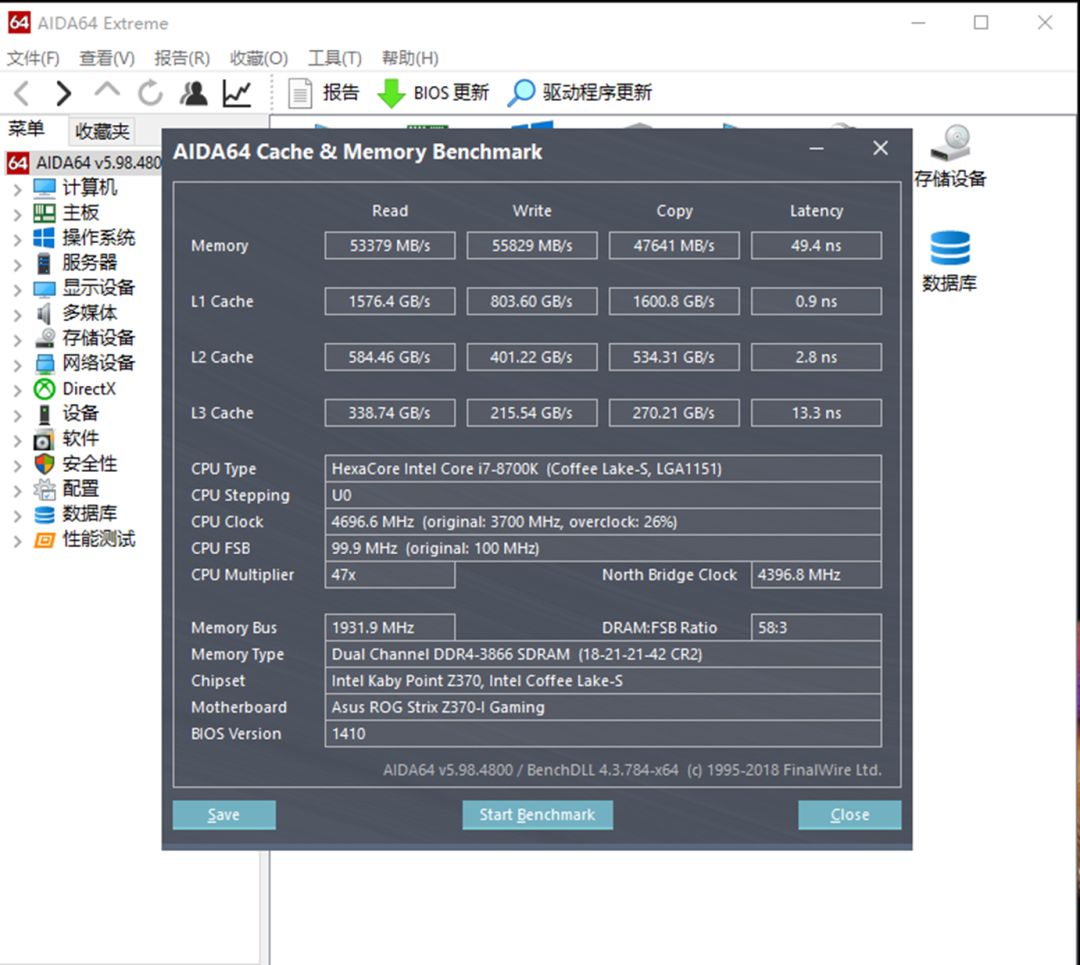This screenshot has width=1080, height=965.
Task: Click the green BIOS 更新 download arrow
Action: point(391,93)
